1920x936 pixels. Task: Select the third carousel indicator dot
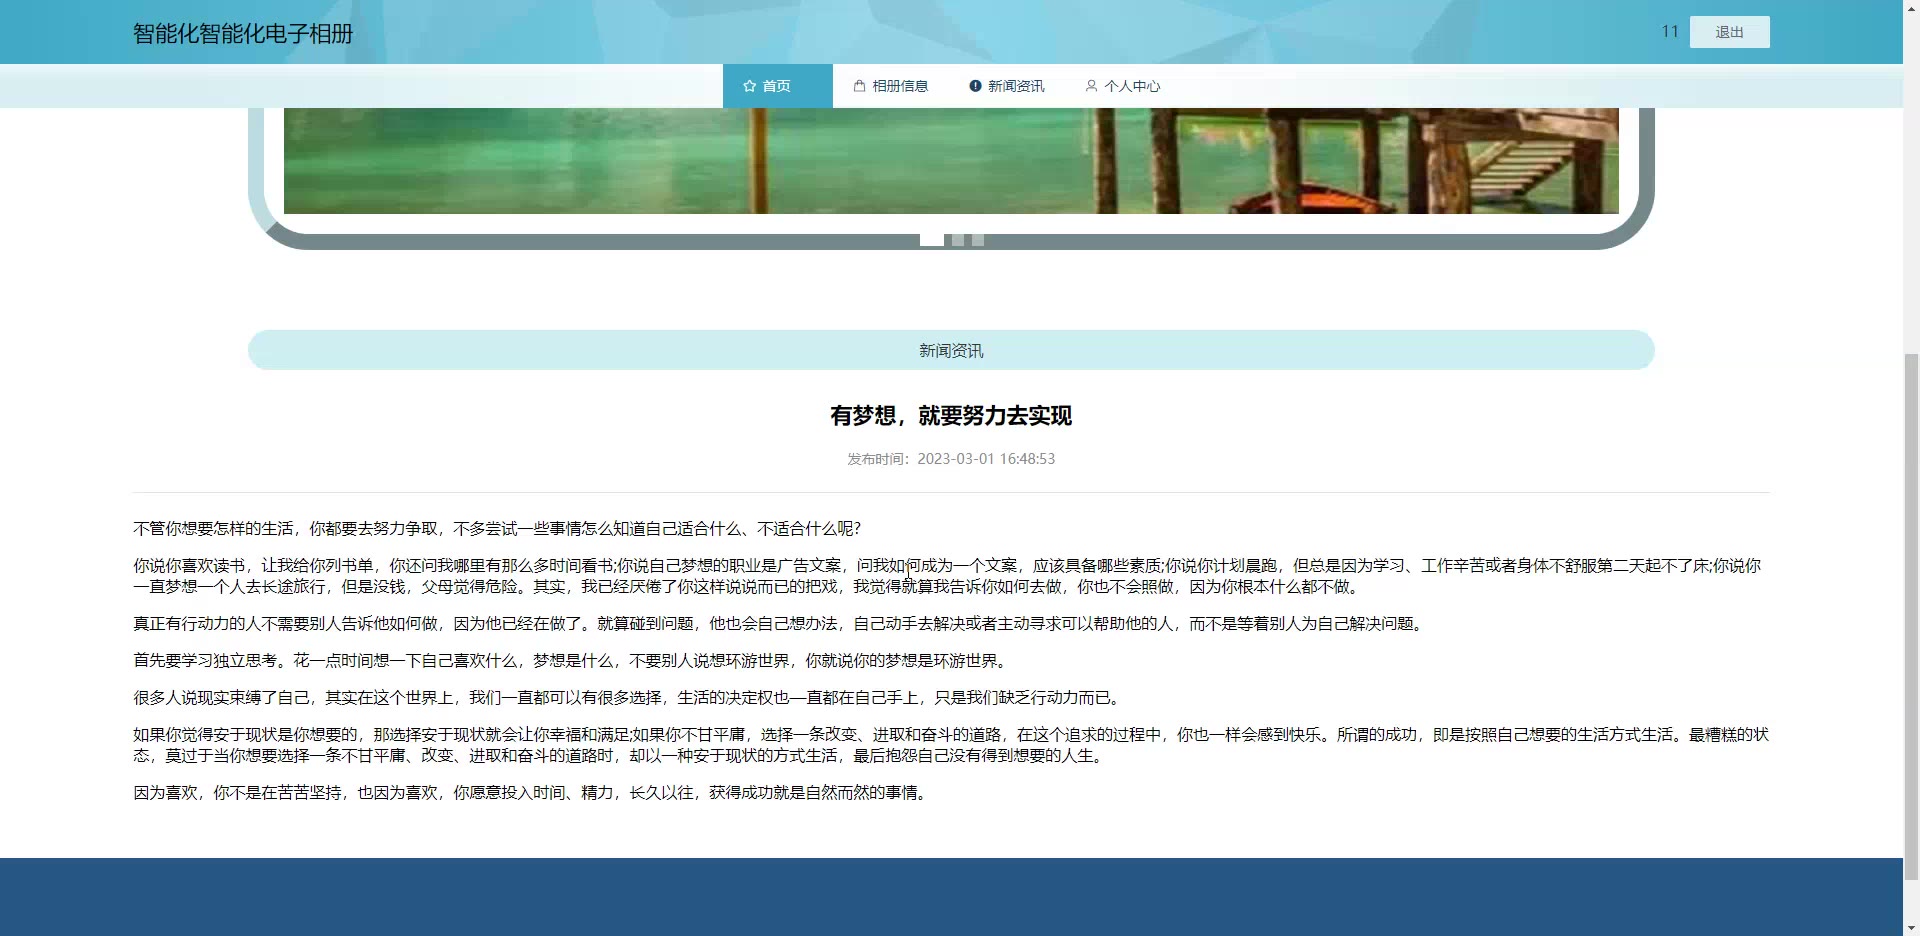[978, 240]
